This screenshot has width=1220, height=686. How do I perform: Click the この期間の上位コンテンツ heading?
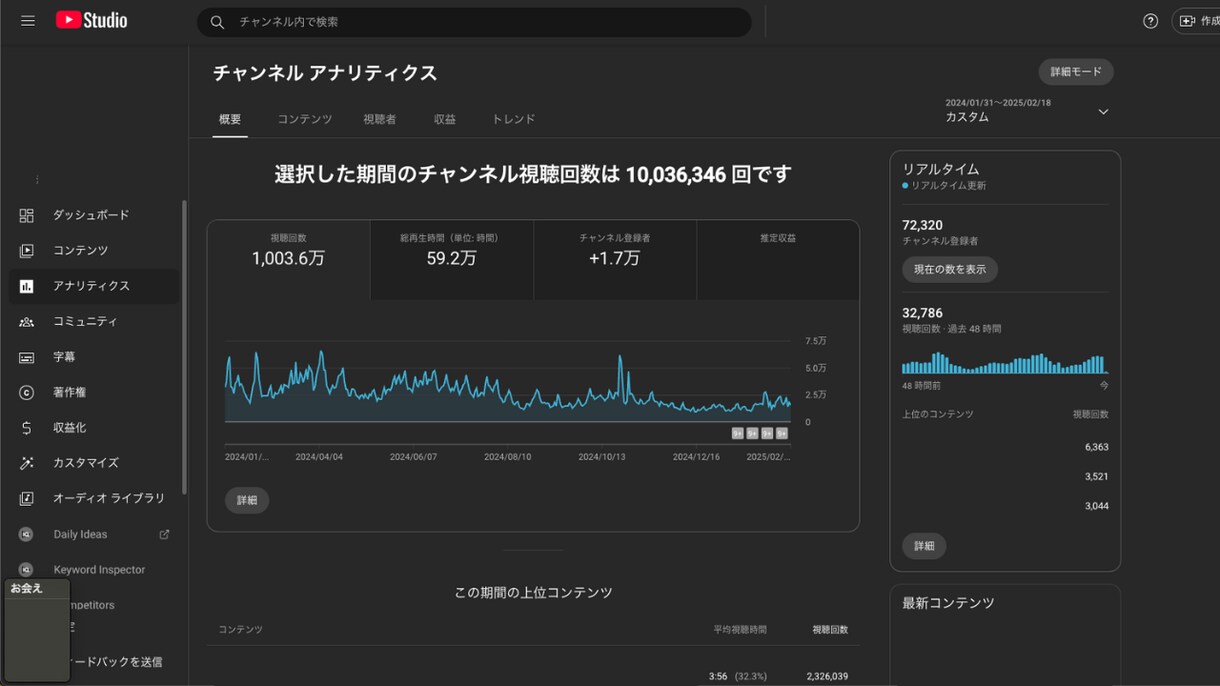point(533,592)
